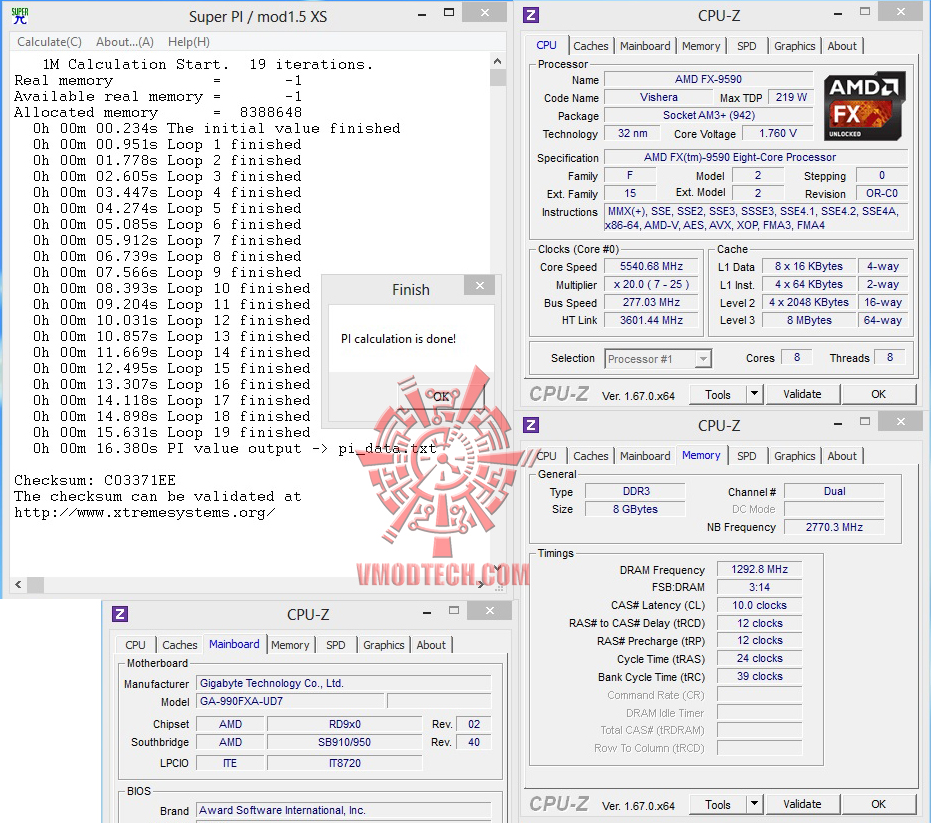
Task: Click OK in the Finish dialog
Action: [x=441, y=396]
